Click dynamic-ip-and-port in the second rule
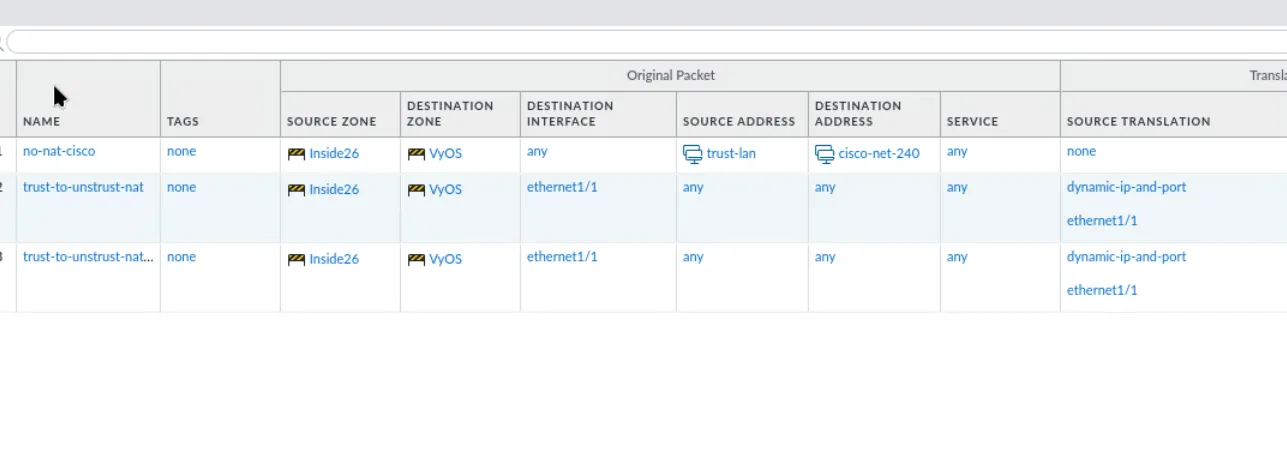 click(1126, 187)
